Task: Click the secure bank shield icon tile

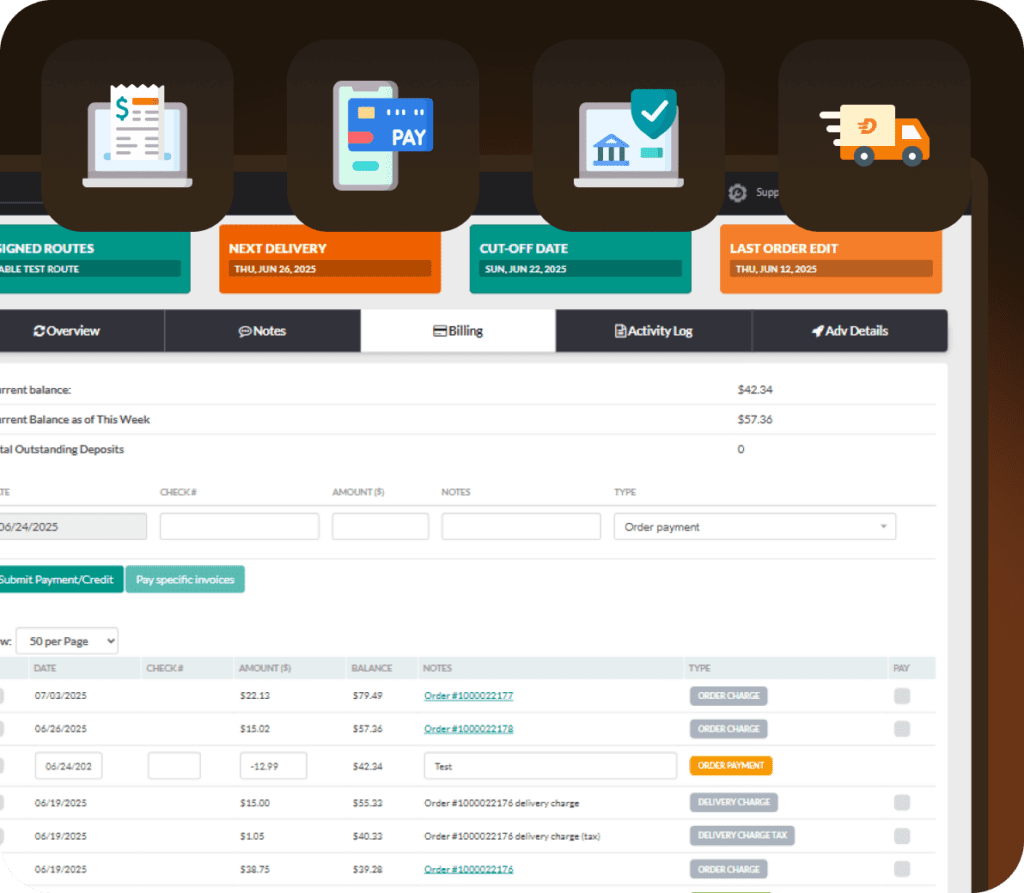Action: click(x=629, y=135)
